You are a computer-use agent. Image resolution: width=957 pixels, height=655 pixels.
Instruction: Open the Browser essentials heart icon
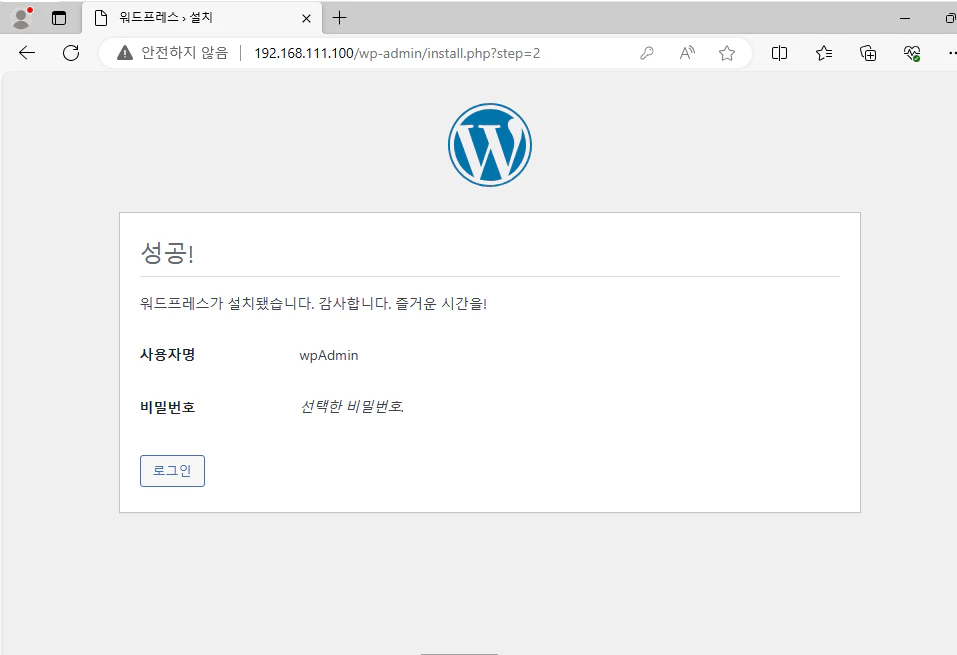pyautogui.click(x=912, y=53)
